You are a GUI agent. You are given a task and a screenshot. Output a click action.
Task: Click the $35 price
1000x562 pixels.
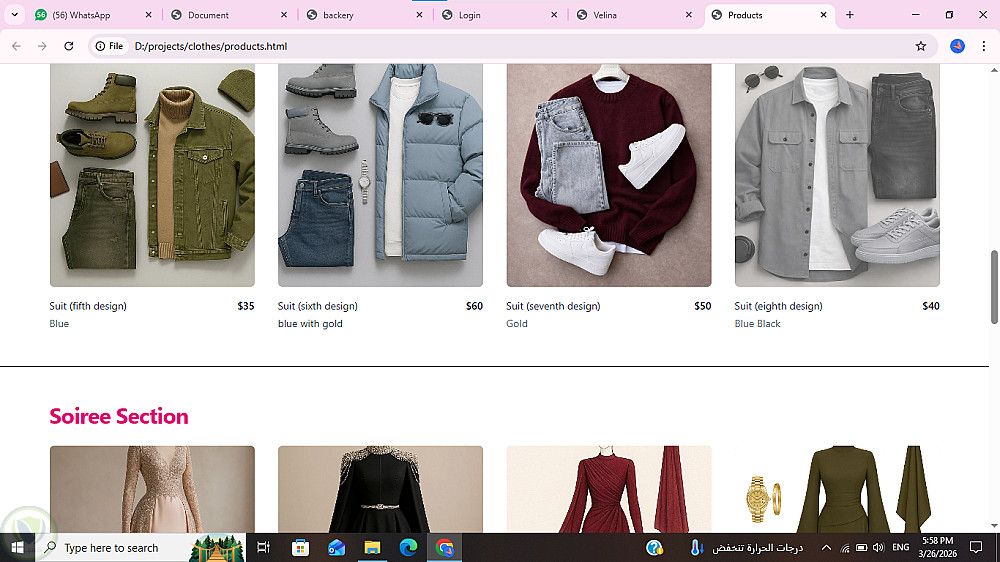point(246,306)
